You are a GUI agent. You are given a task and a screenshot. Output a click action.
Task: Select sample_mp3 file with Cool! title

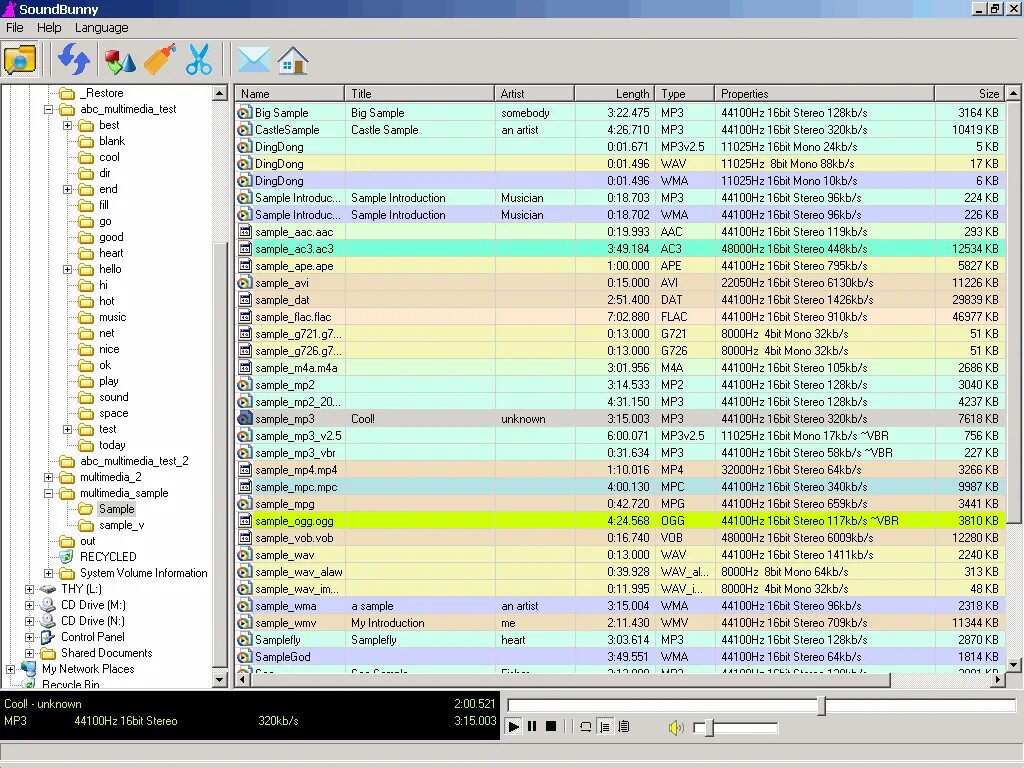coord(619,419)
